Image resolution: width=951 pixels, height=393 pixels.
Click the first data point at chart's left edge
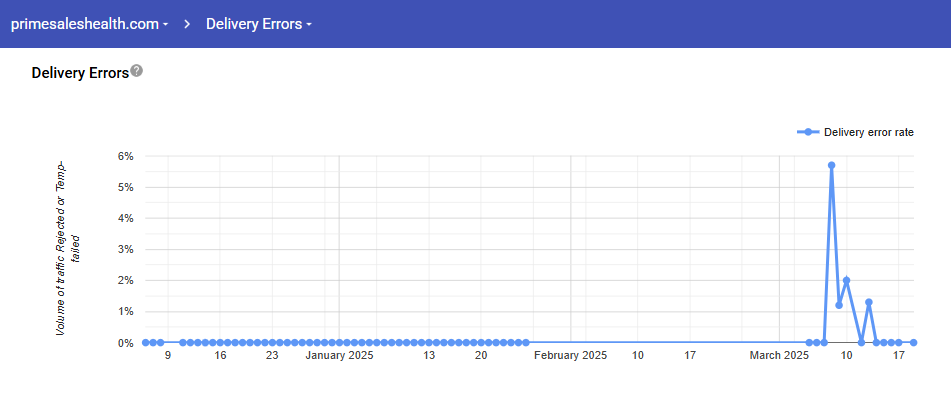tap(146, 343)
